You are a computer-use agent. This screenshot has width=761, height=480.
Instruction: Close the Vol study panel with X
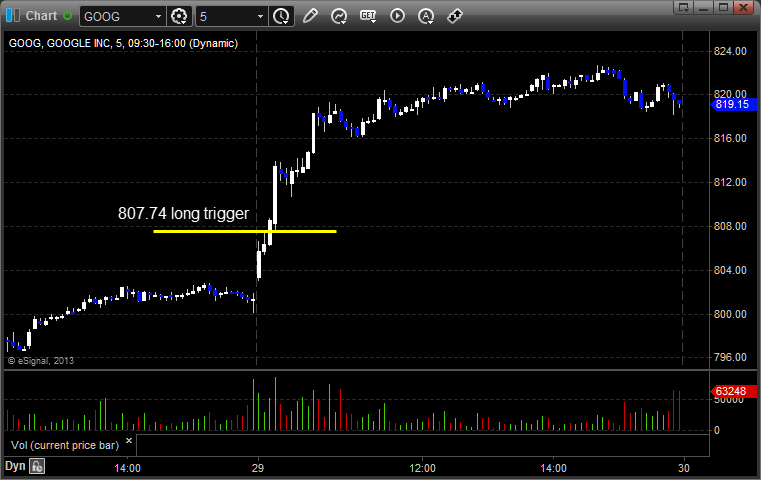129,441
